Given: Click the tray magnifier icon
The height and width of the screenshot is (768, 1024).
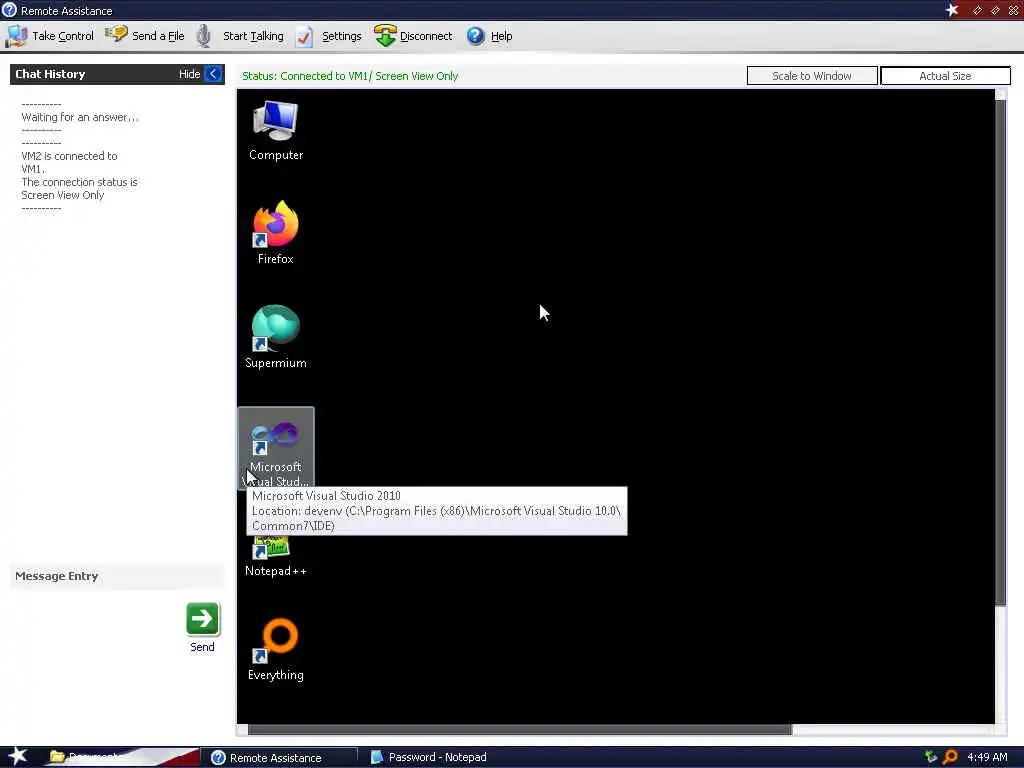Looking at the screenshot, I should coord(950,757).
